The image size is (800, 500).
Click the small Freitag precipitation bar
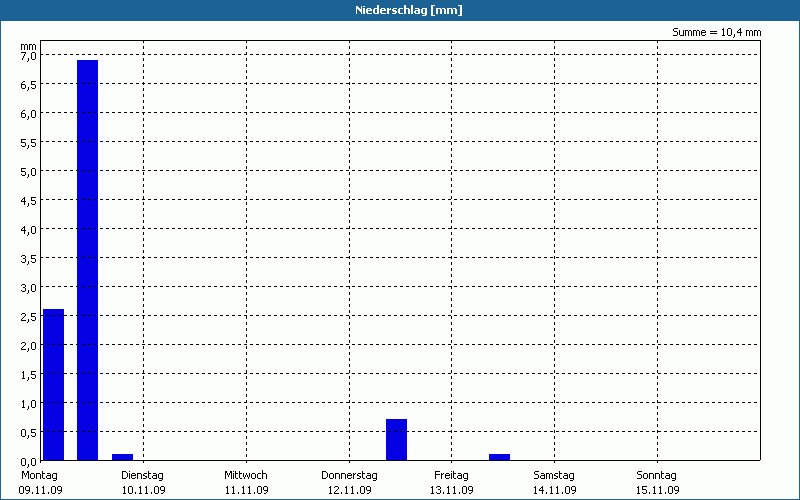coord(499,457)
